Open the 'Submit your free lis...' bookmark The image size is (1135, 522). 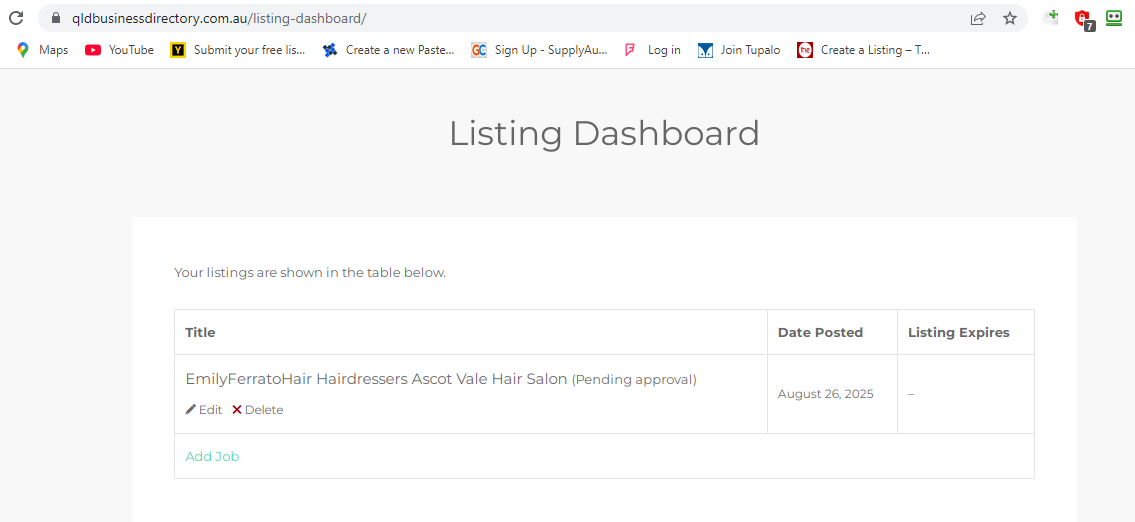coord(238,50)
